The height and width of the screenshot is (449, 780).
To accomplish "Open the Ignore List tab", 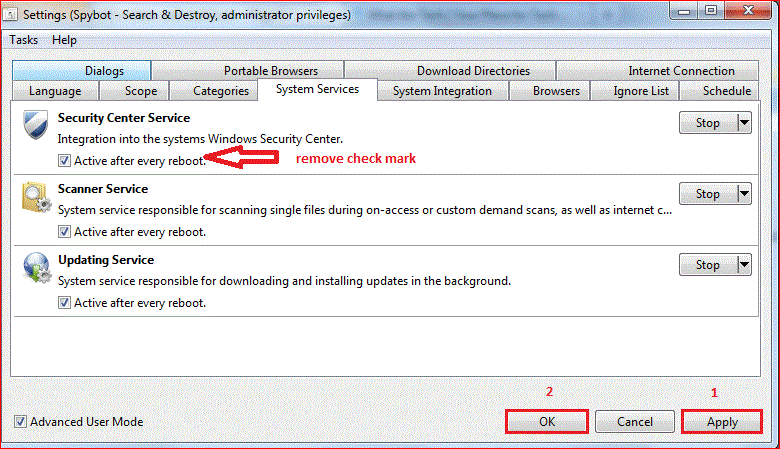I will click(634, 91).
